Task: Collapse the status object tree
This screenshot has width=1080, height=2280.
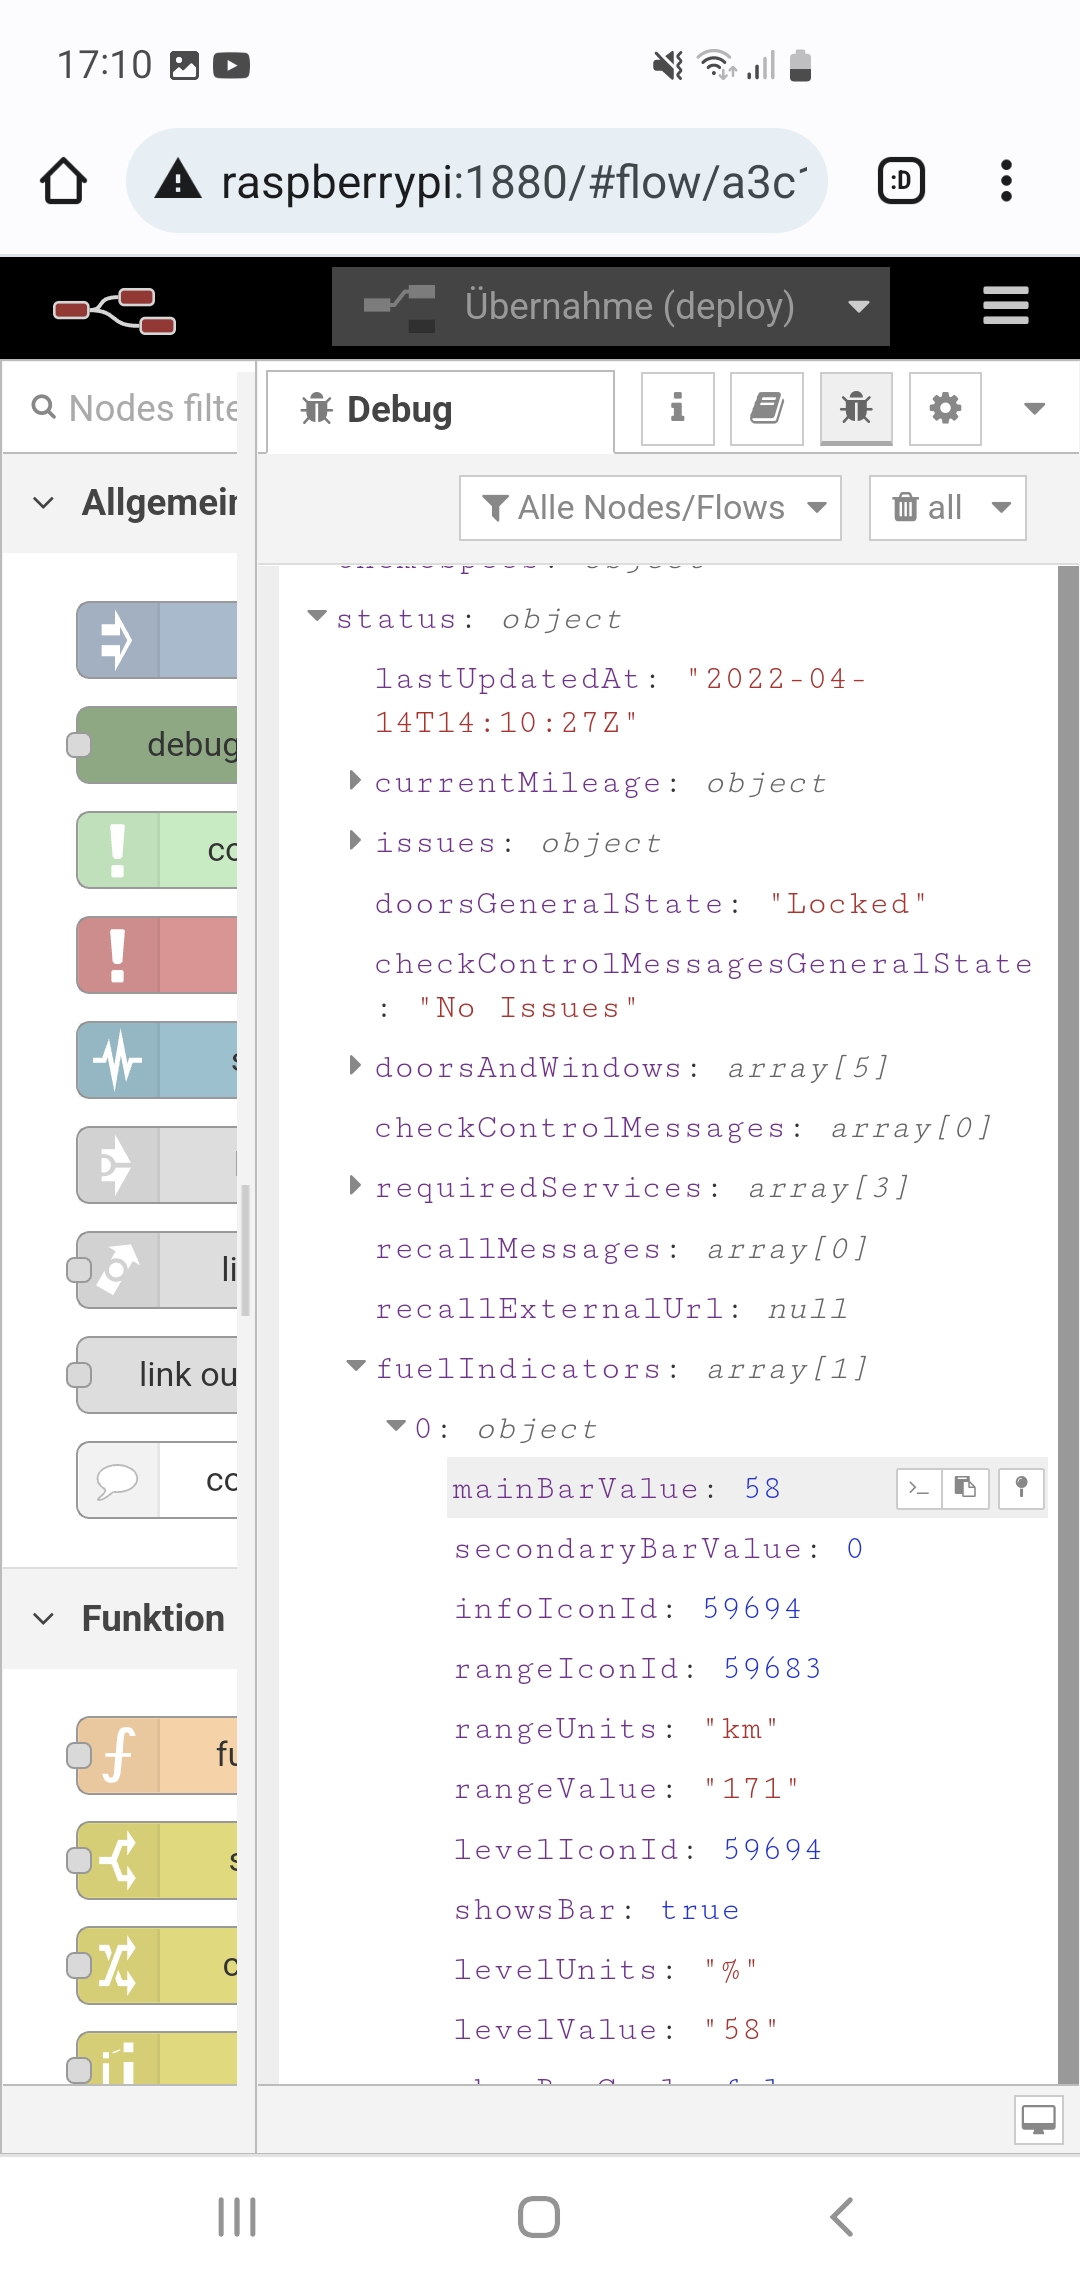Action: (317, 617)
